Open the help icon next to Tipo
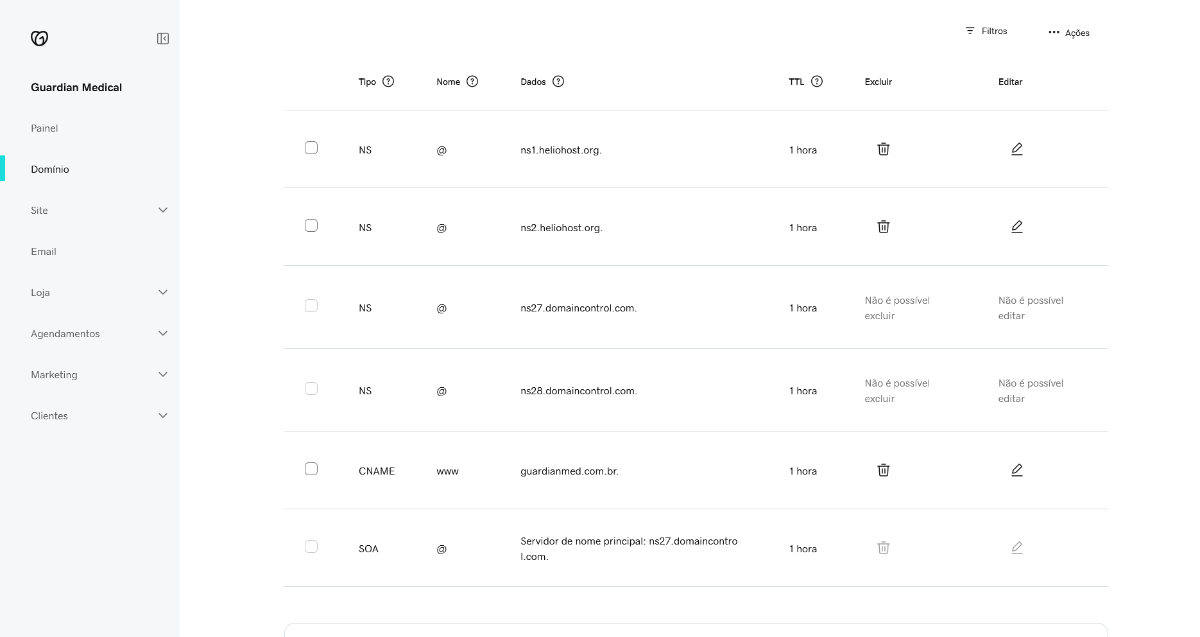 tap(389, 82)
